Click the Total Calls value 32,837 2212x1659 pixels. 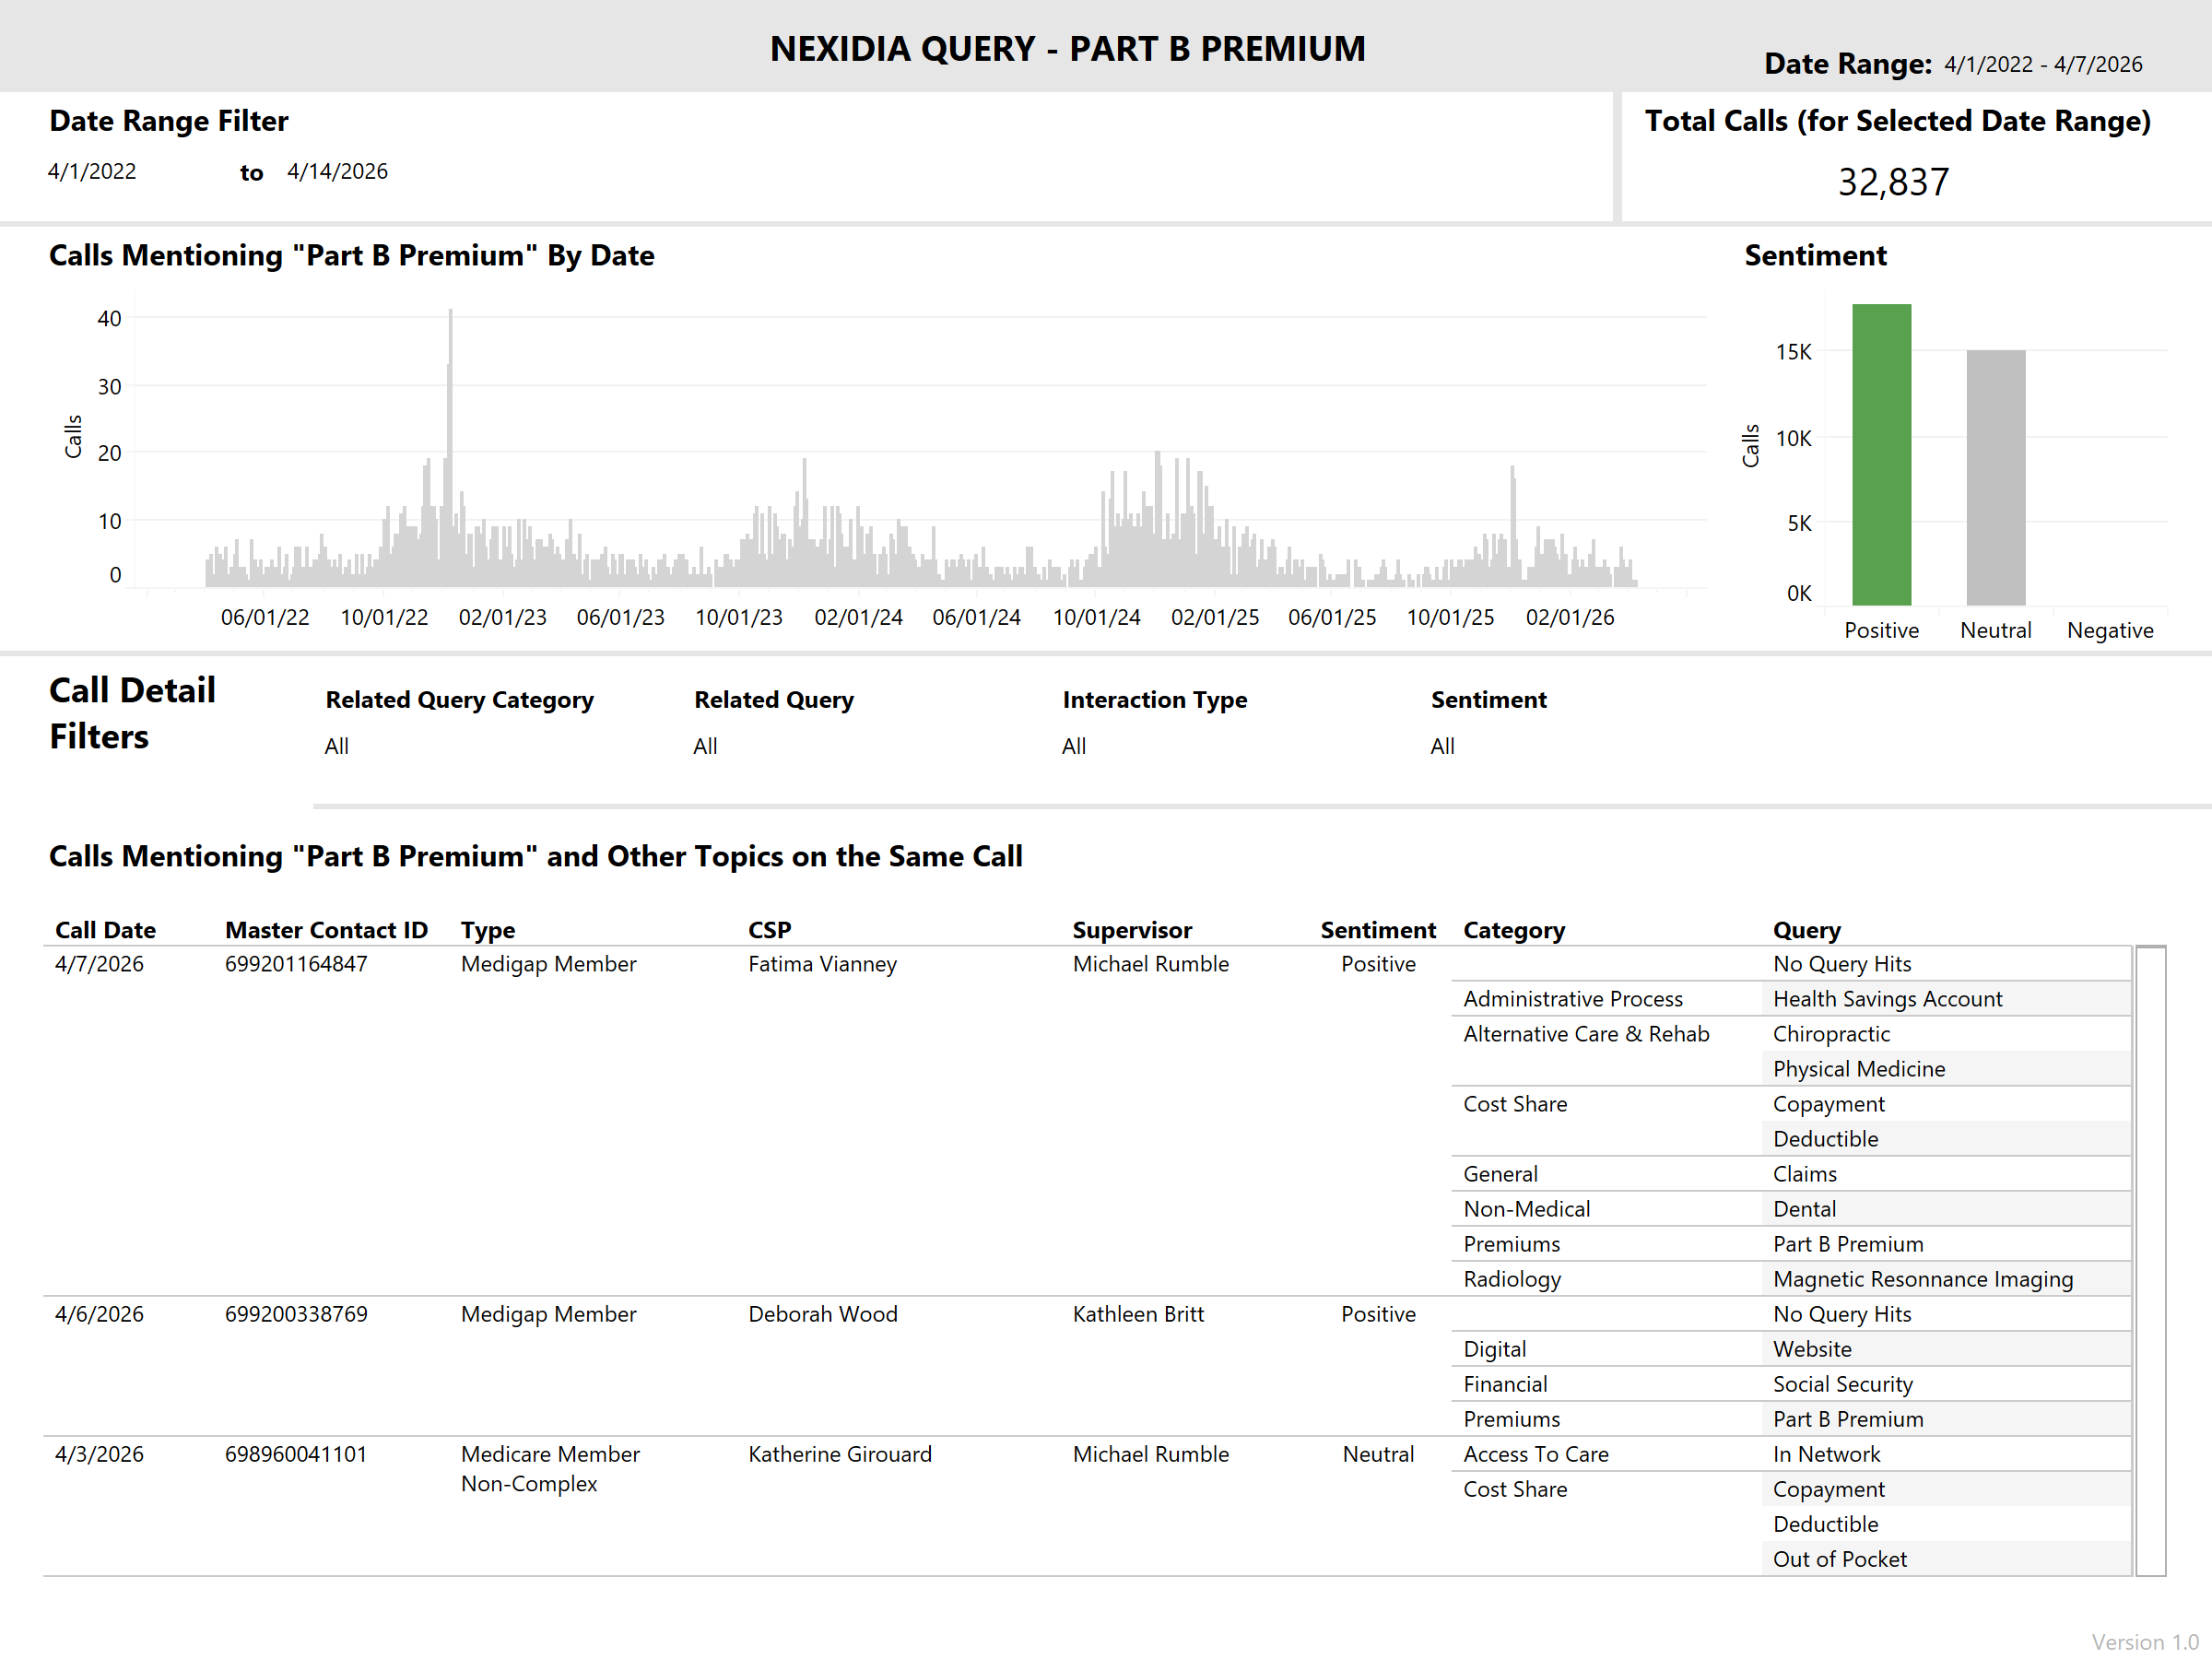1892,182
